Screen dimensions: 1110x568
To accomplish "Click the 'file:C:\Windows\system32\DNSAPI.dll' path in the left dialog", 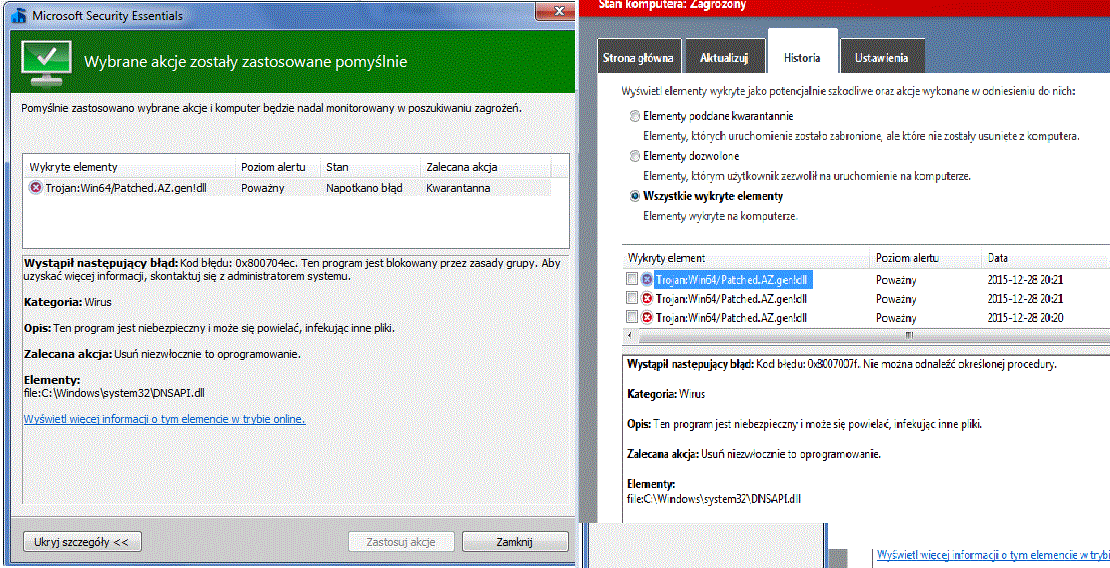I will (x=114, y=393).
